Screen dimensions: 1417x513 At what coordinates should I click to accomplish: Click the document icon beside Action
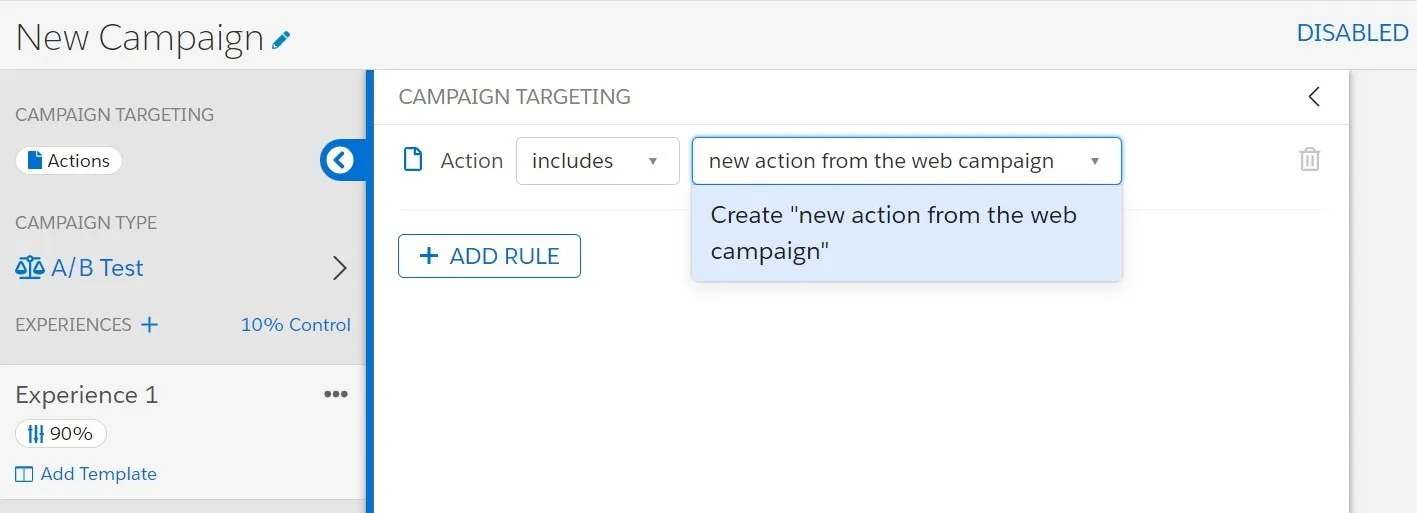[413, 160]
